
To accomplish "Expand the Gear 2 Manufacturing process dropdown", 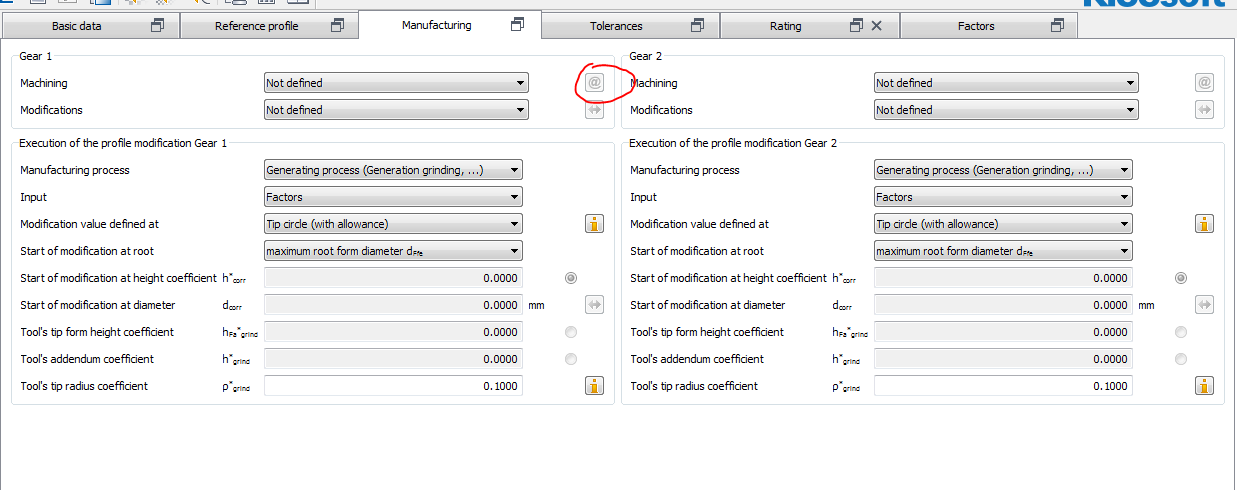I will tap(1003, 170).
